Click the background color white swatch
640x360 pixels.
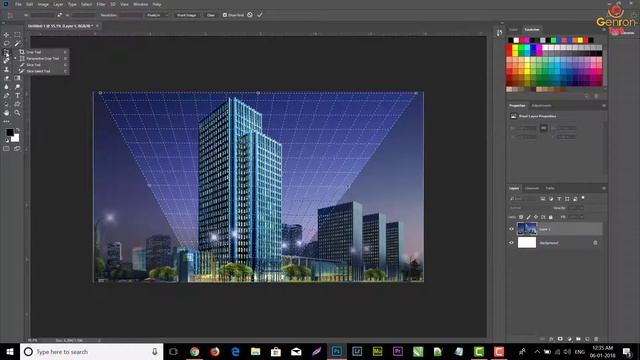point(16,138)
